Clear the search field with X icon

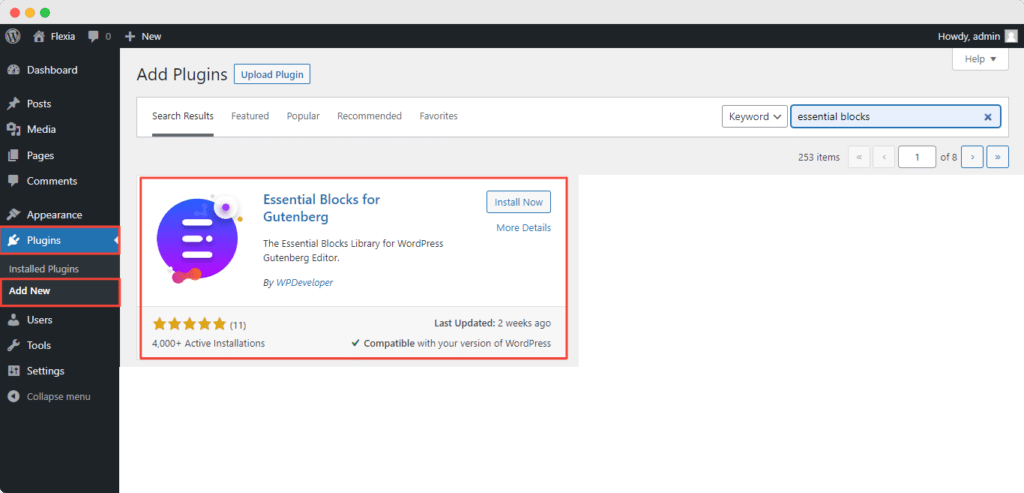(988, 117)
